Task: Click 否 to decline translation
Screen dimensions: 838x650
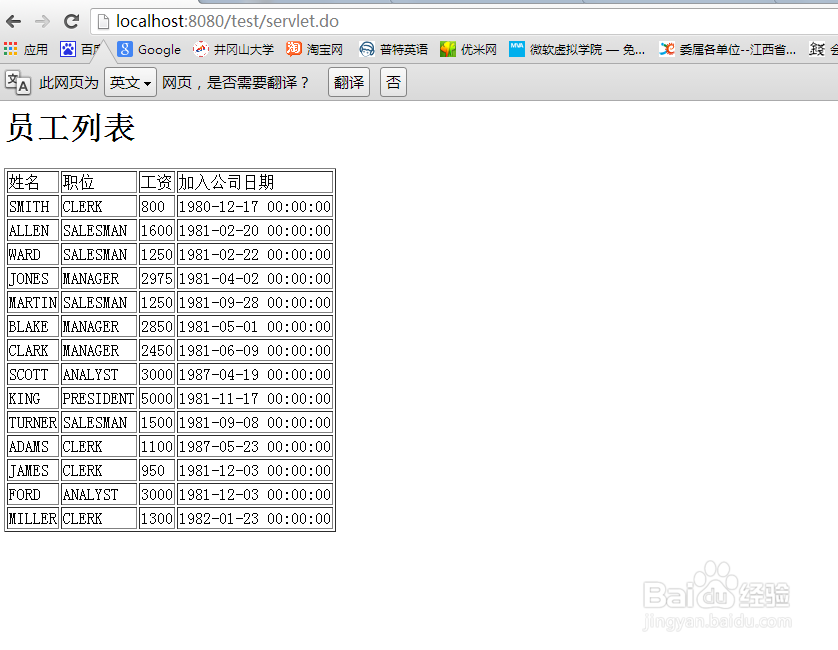Action: coord(392,82)
